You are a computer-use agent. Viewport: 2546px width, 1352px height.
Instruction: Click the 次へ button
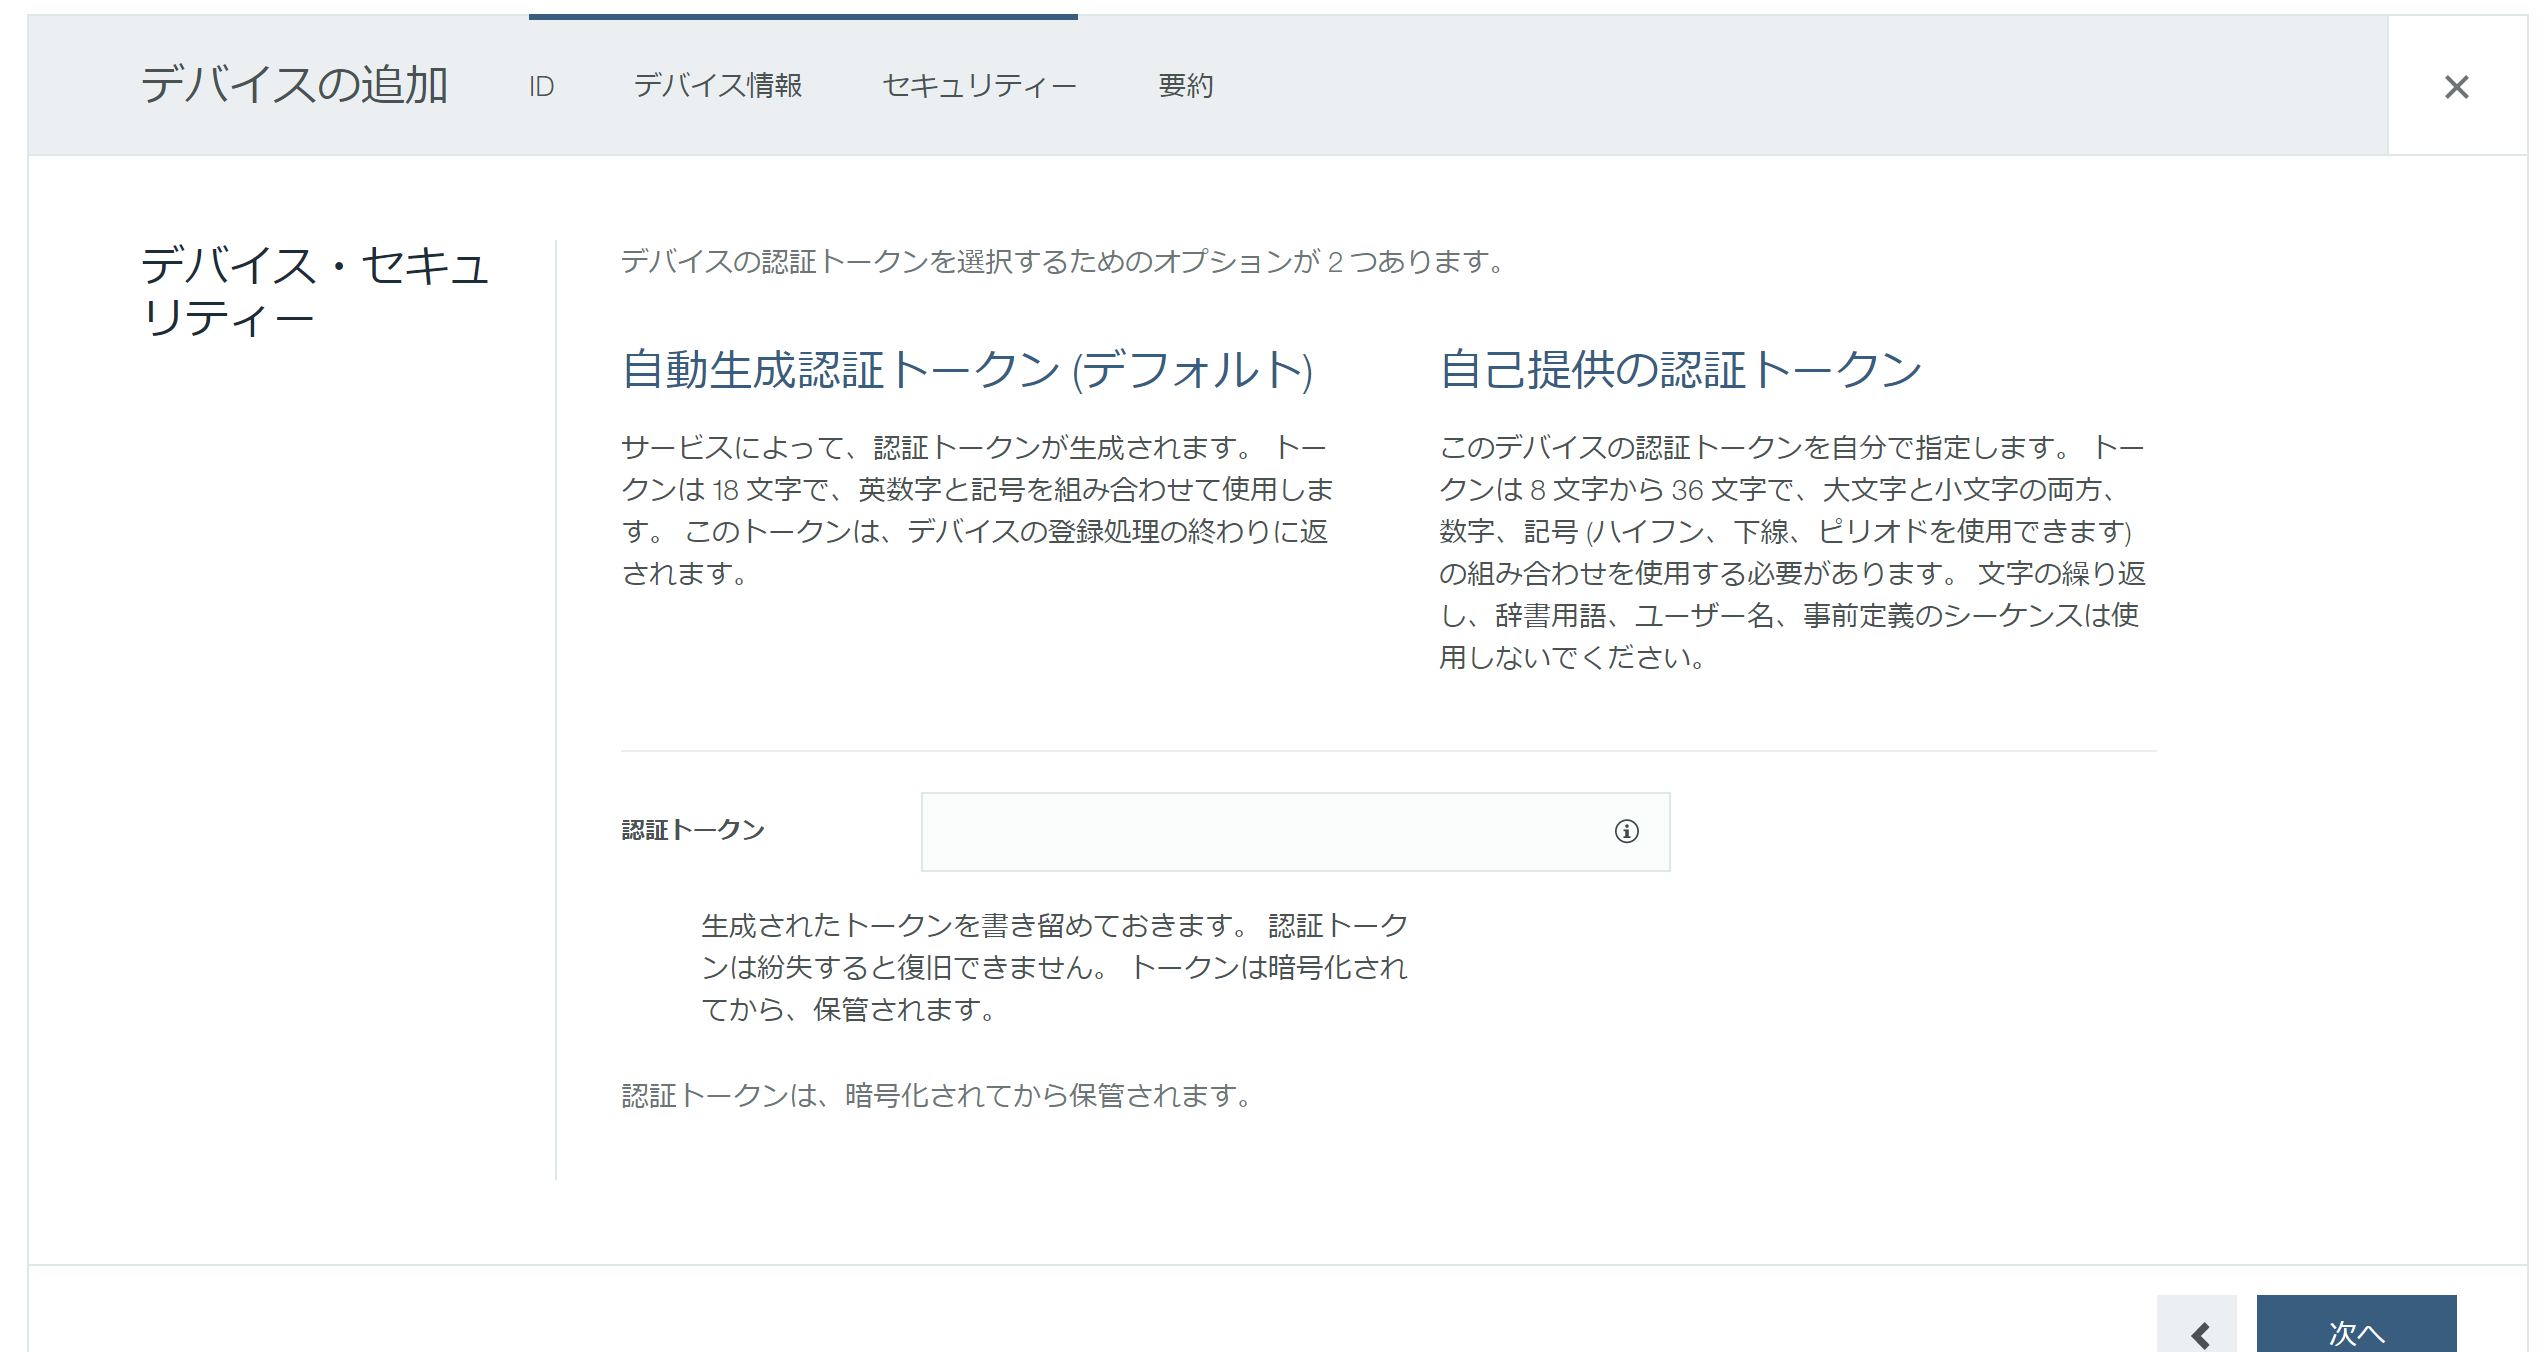pos(2355,1331)
